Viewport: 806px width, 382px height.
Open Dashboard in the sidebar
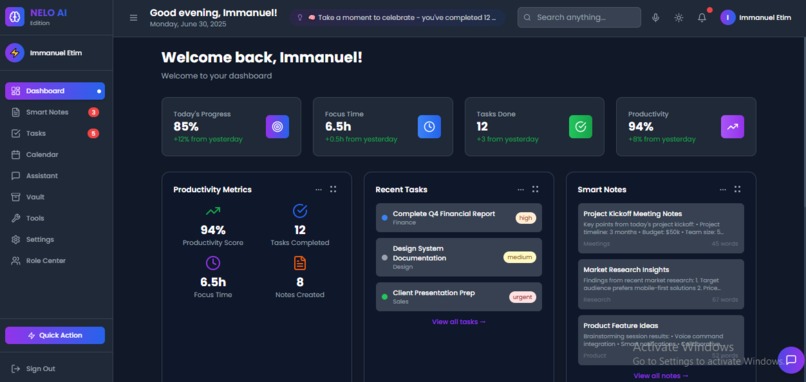pyautogui.click(x=55, y=91)
